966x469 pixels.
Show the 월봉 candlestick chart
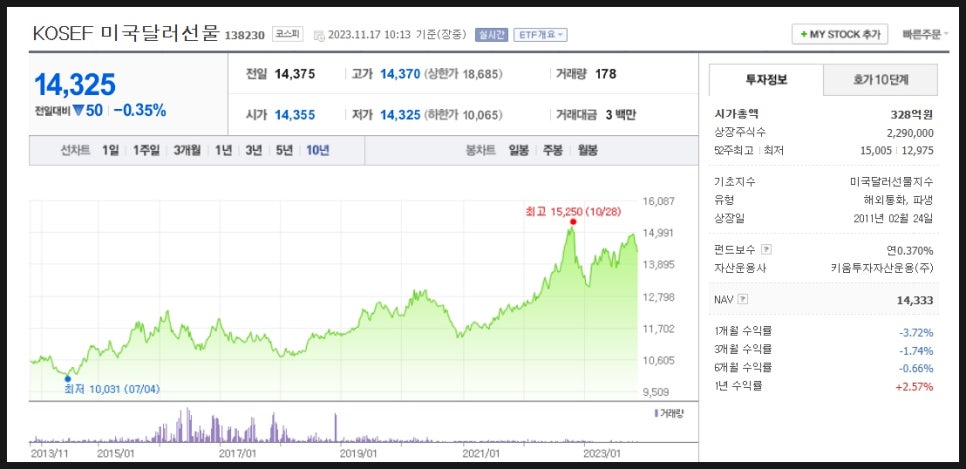point(587,150)
